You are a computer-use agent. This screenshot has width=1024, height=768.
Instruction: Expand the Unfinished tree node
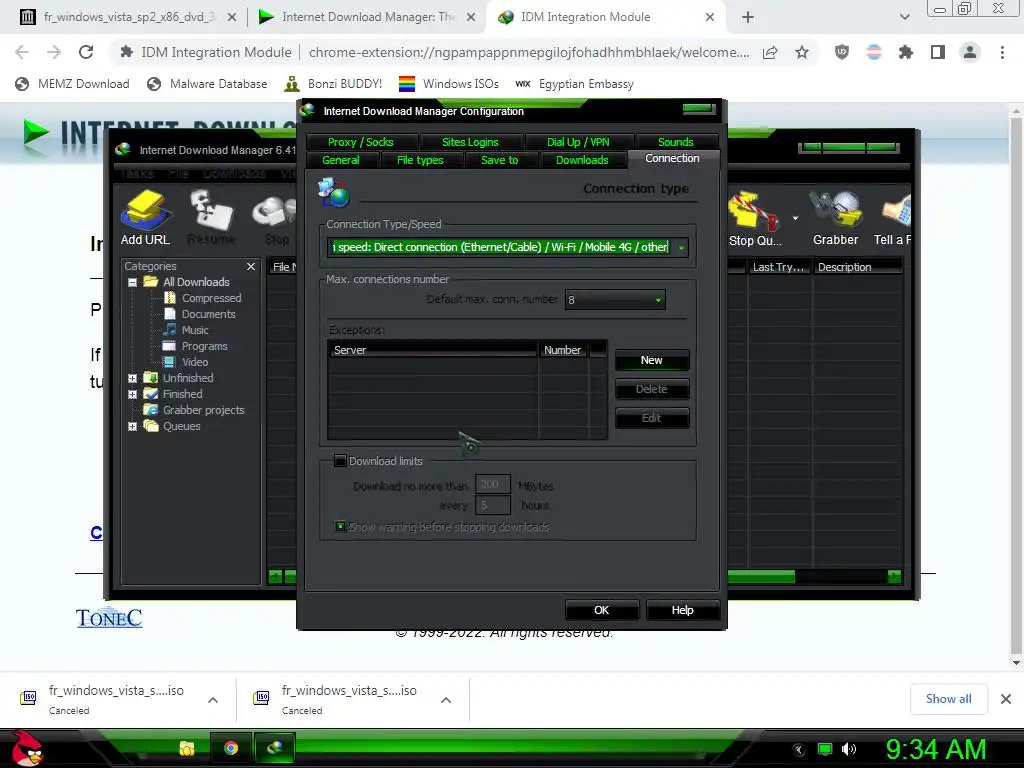pos(133,378)
